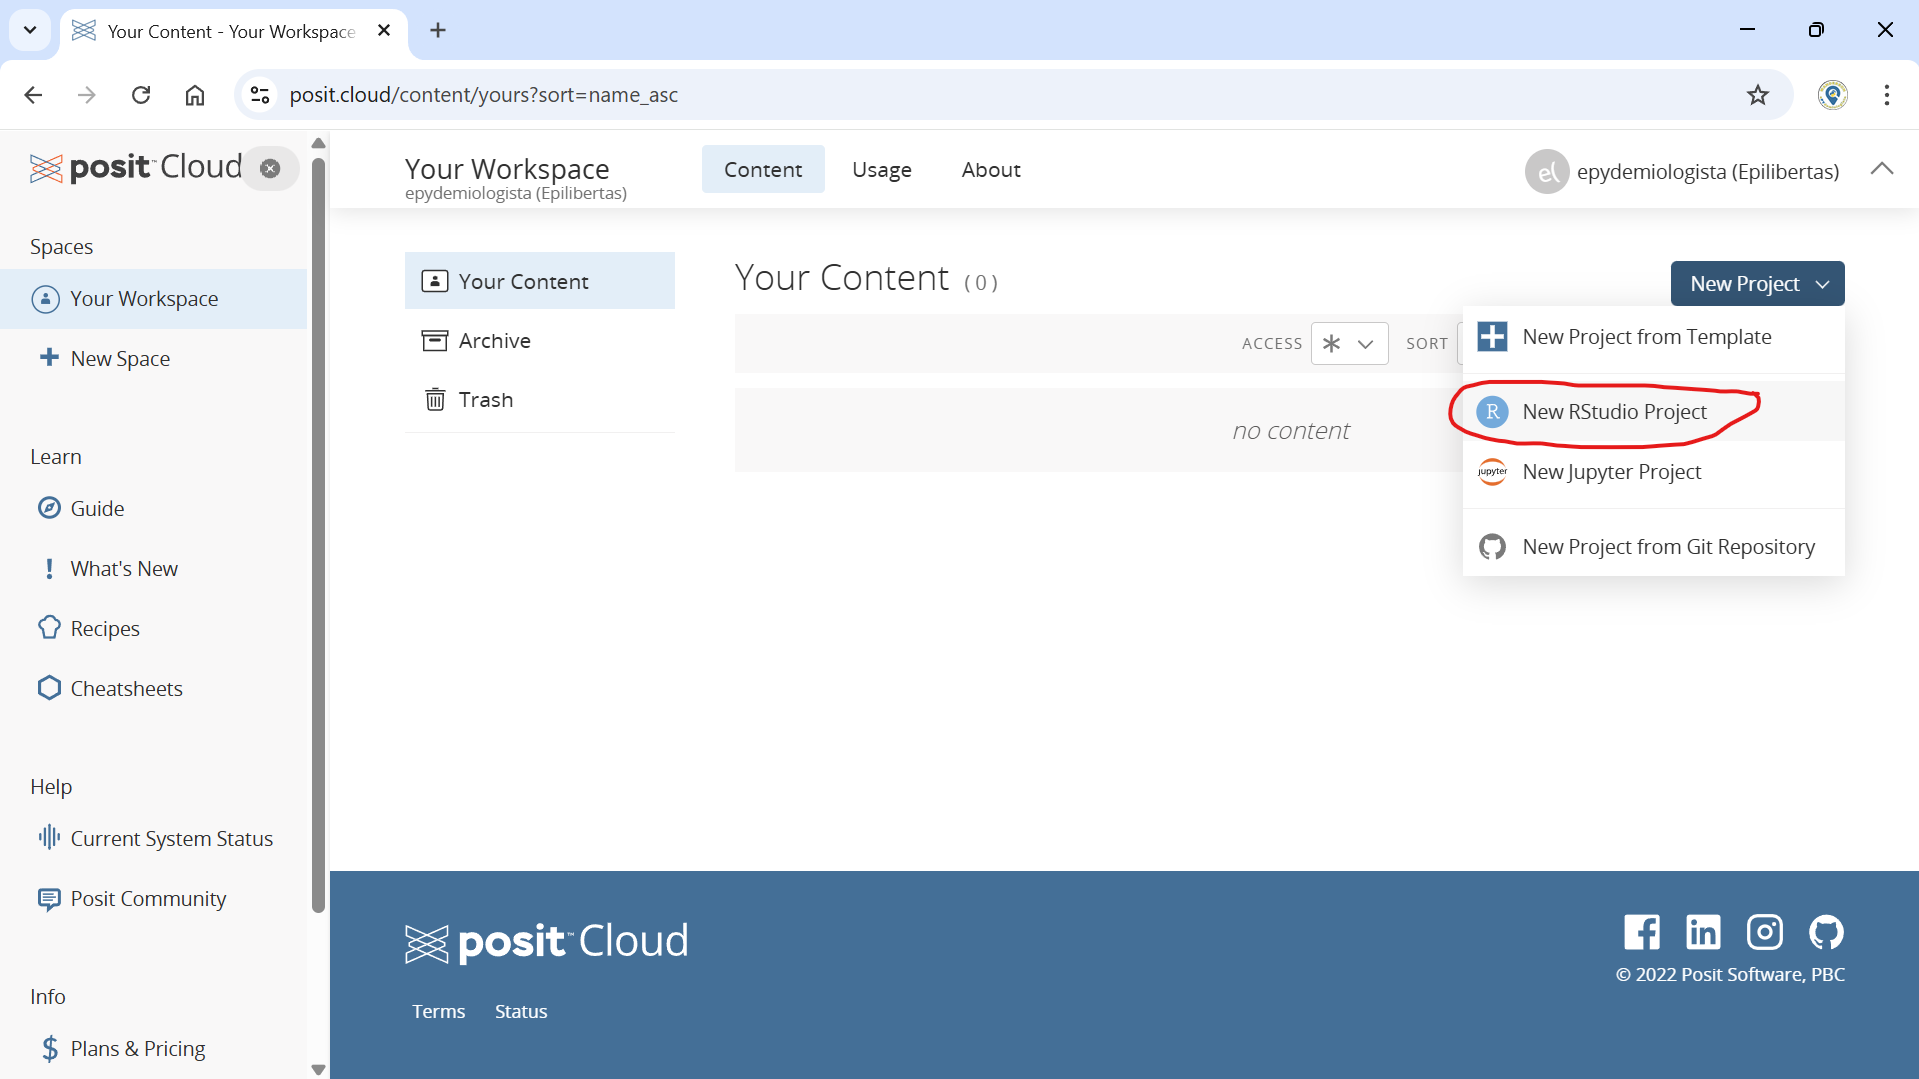Reload the page

point(141,95)
